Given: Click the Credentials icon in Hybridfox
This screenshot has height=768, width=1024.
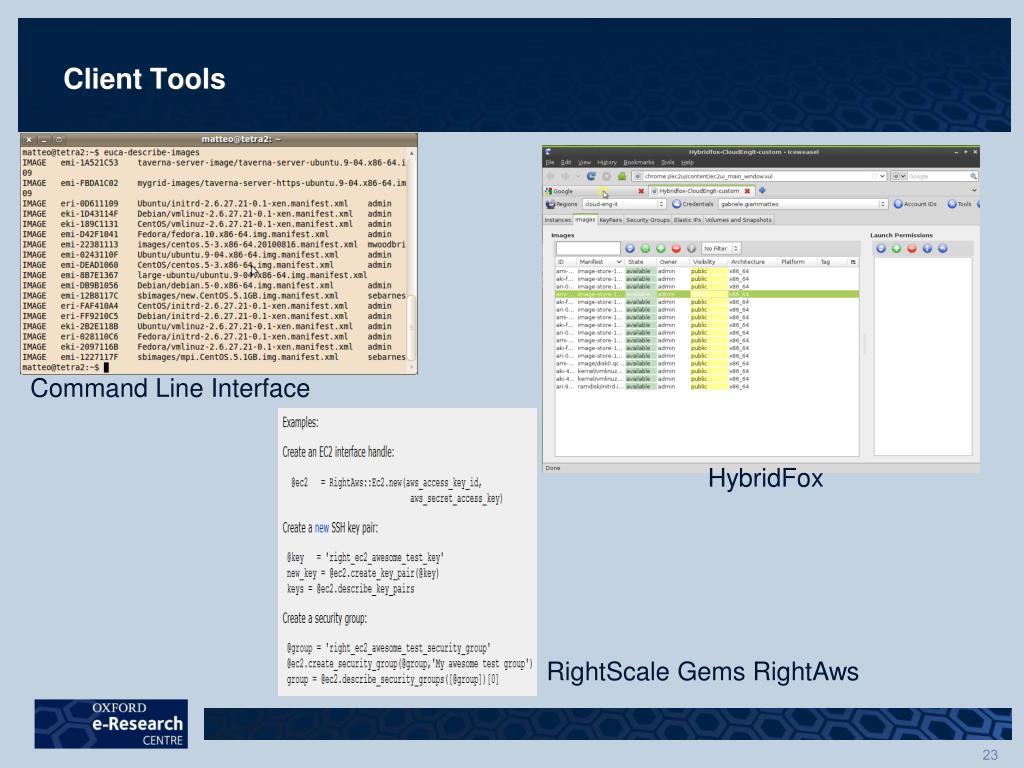Looking at the screenshot, I should coord(677,204).
